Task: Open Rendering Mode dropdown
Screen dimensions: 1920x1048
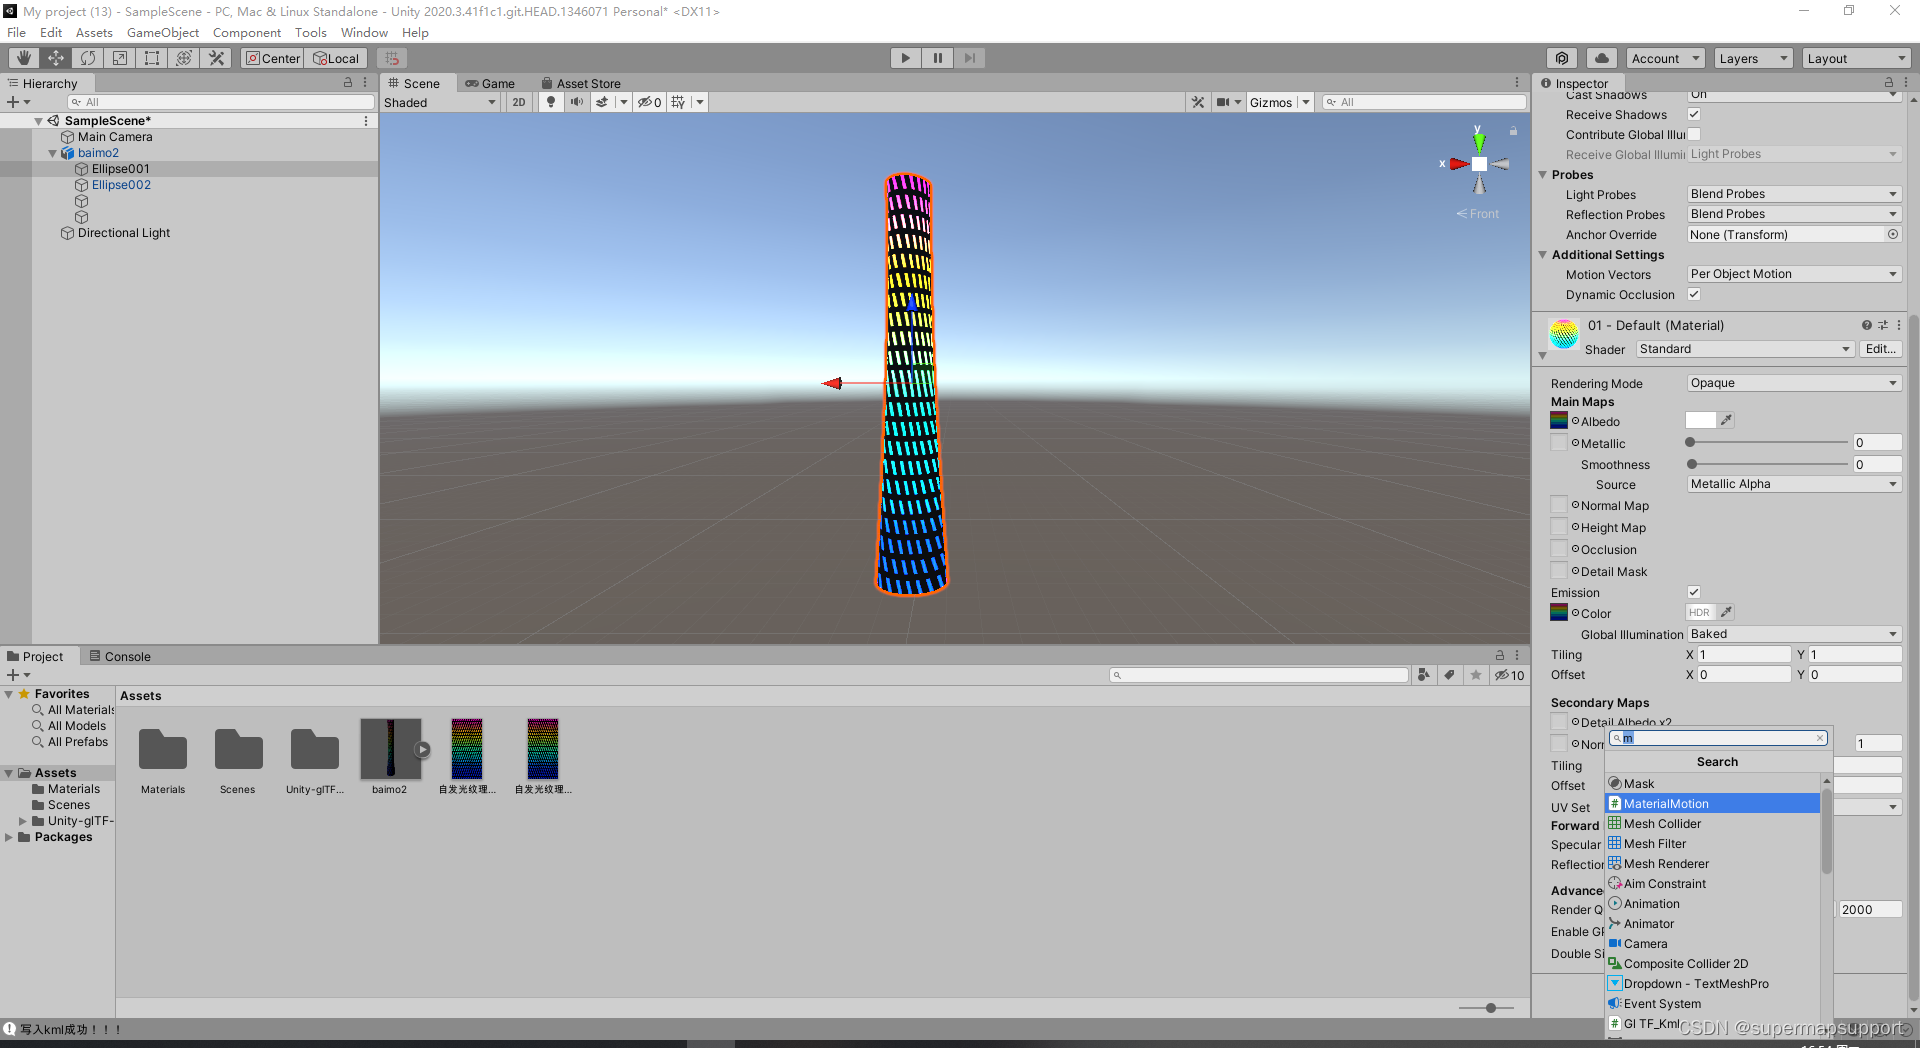Action: pos(1794,383)
